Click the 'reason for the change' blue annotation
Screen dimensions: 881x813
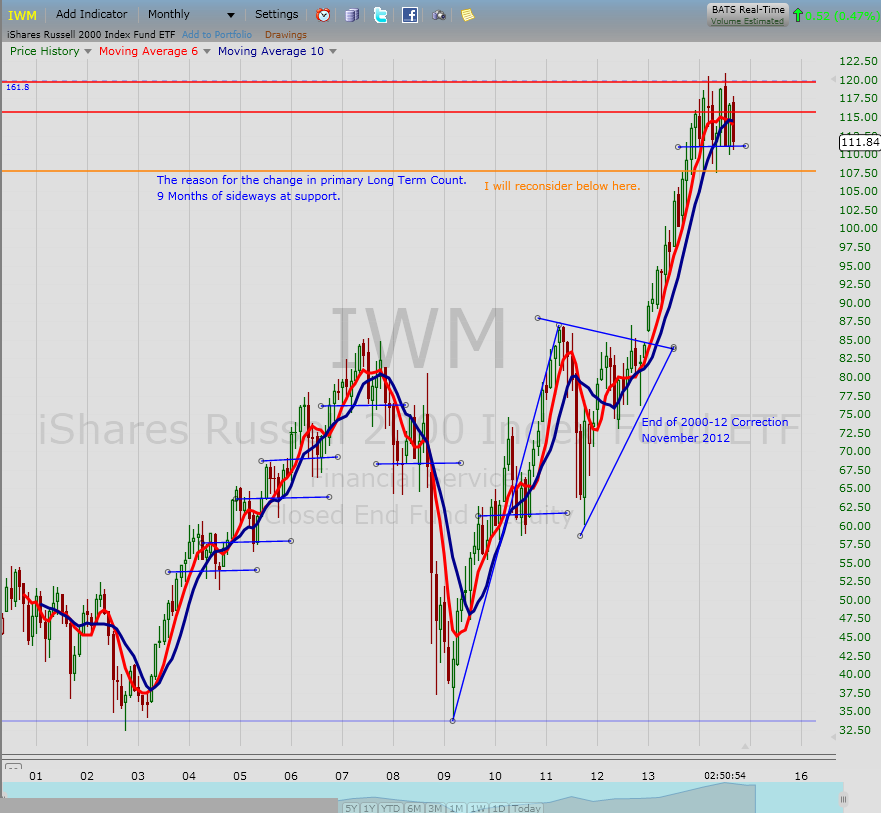(x=311, y=180)
